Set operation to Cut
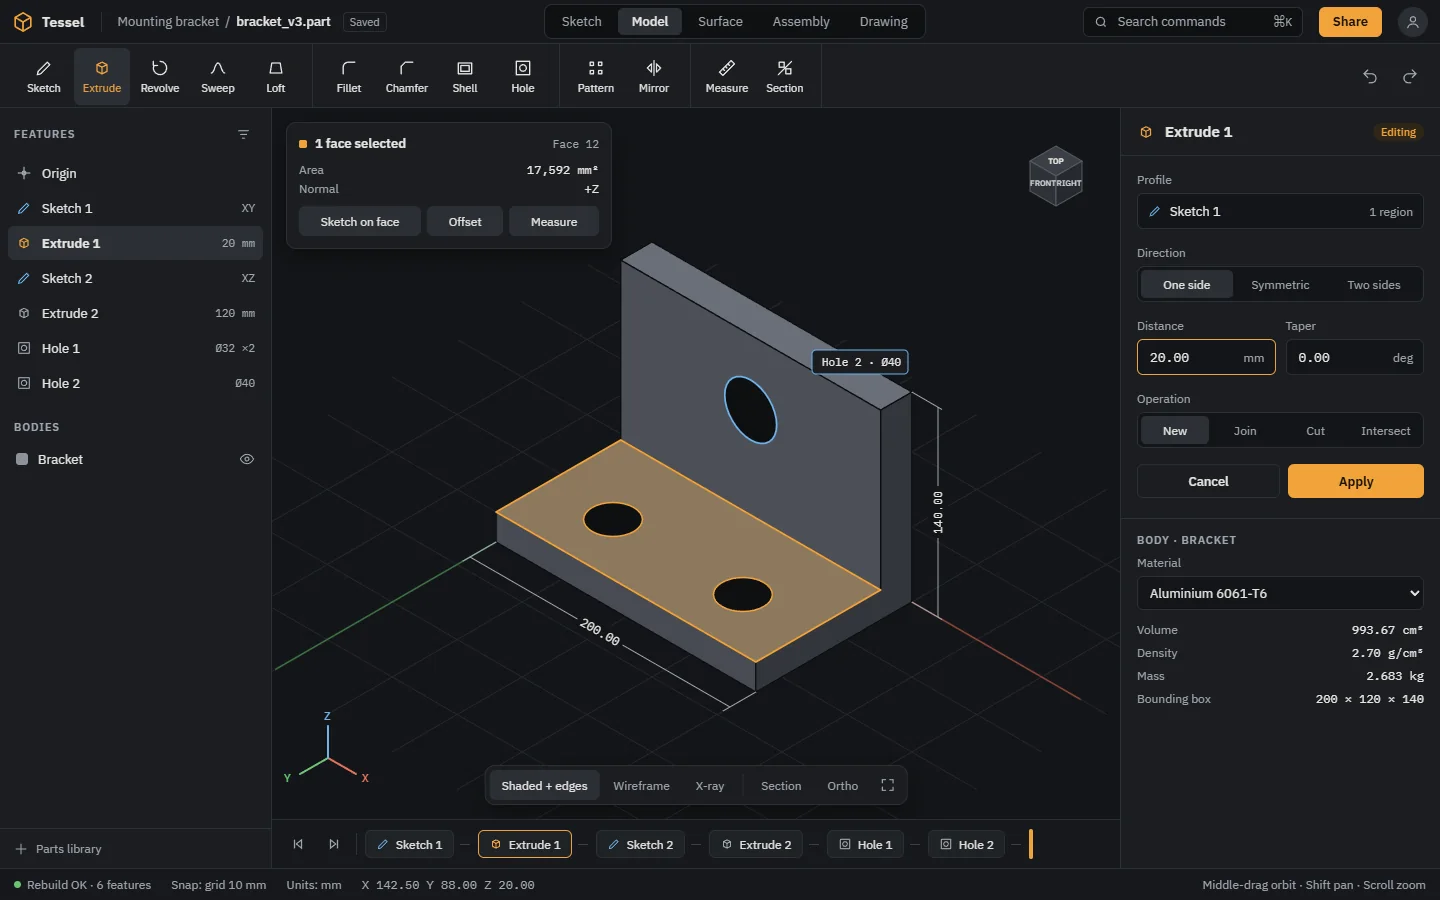Viewport: 1440px width, 900px height. tap(1316, 431)
